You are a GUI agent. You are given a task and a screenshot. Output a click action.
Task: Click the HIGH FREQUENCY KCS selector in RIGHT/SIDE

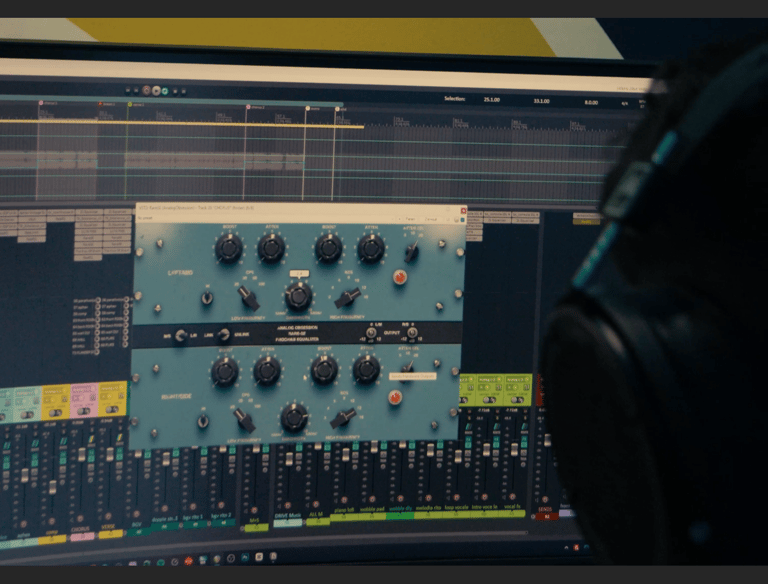tap(343, 417)
